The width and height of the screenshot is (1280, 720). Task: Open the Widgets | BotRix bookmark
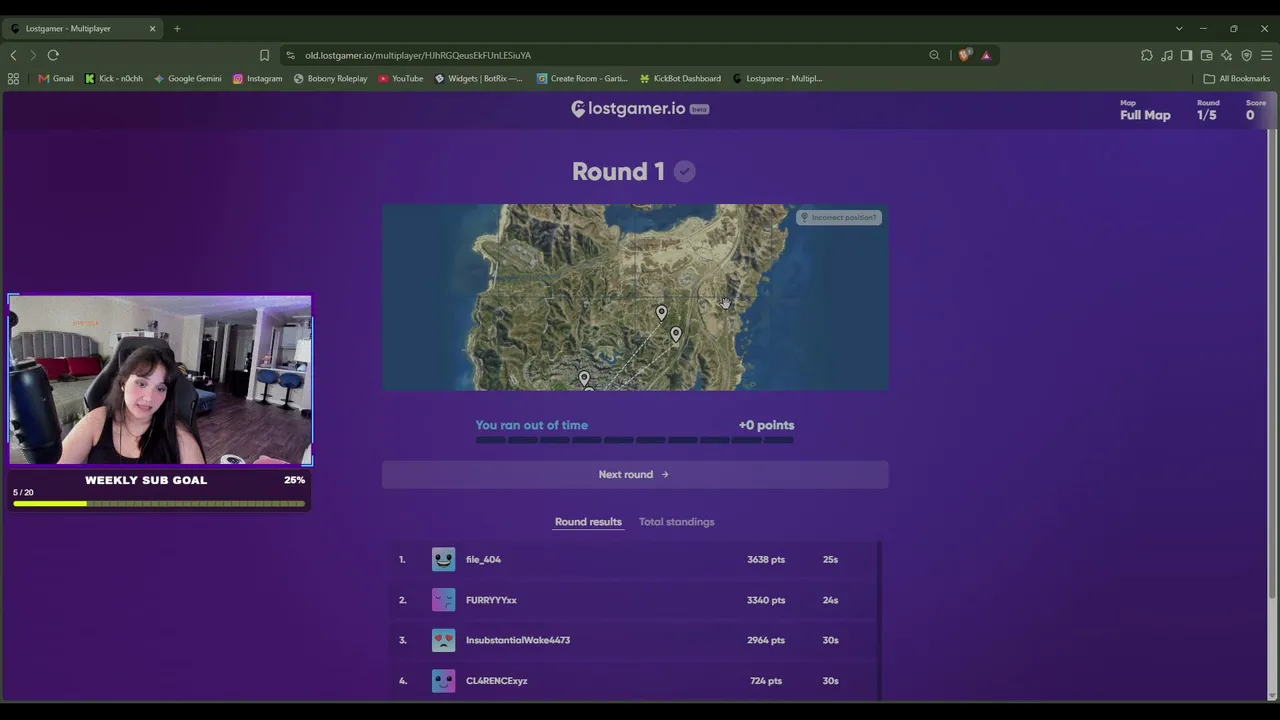(478, 78)
